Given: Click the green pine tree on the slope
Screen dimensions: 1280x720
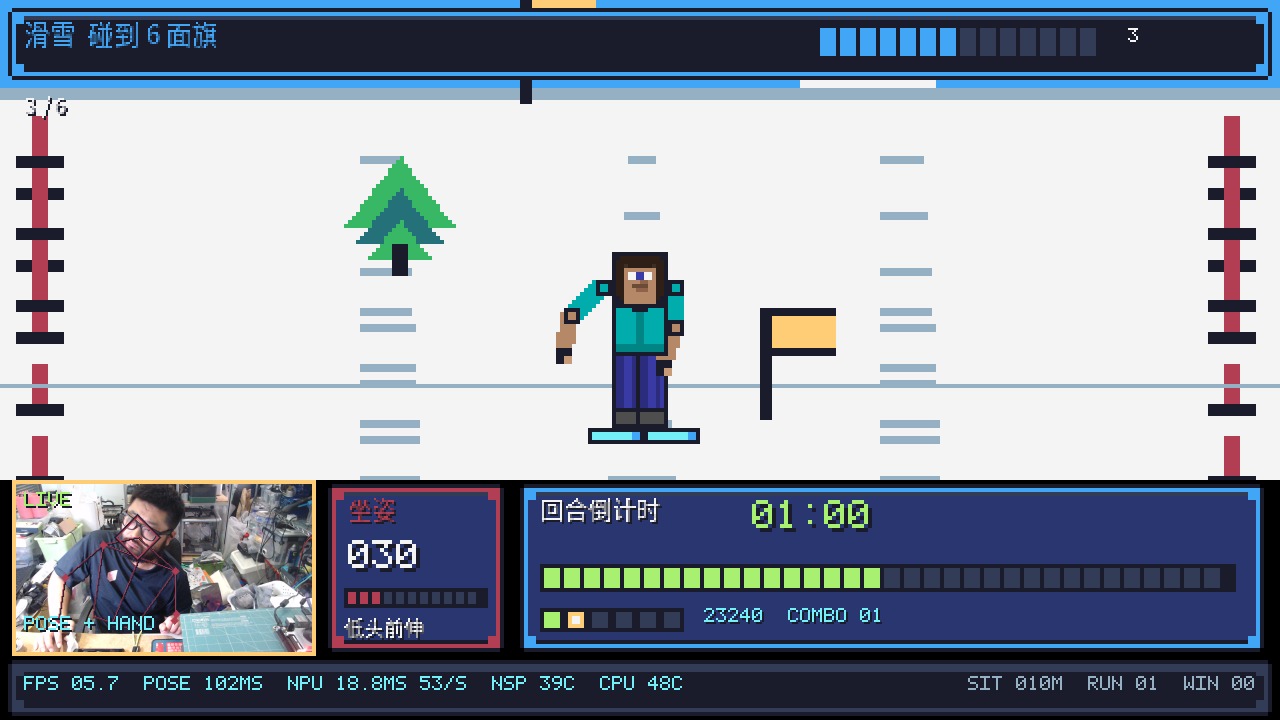Looking at the screenshot, I should [400, 216].
